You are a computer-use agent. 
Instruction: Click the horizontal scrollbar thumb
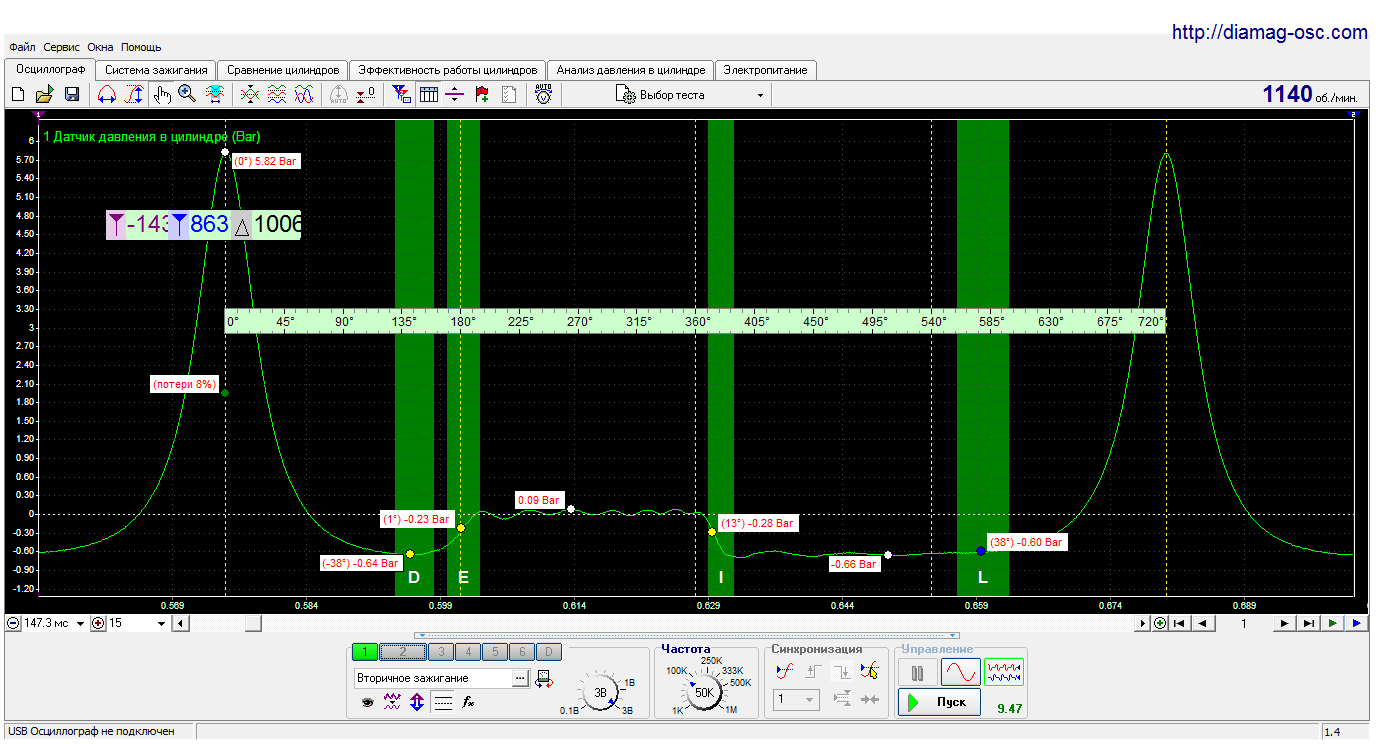pos(254,624)
